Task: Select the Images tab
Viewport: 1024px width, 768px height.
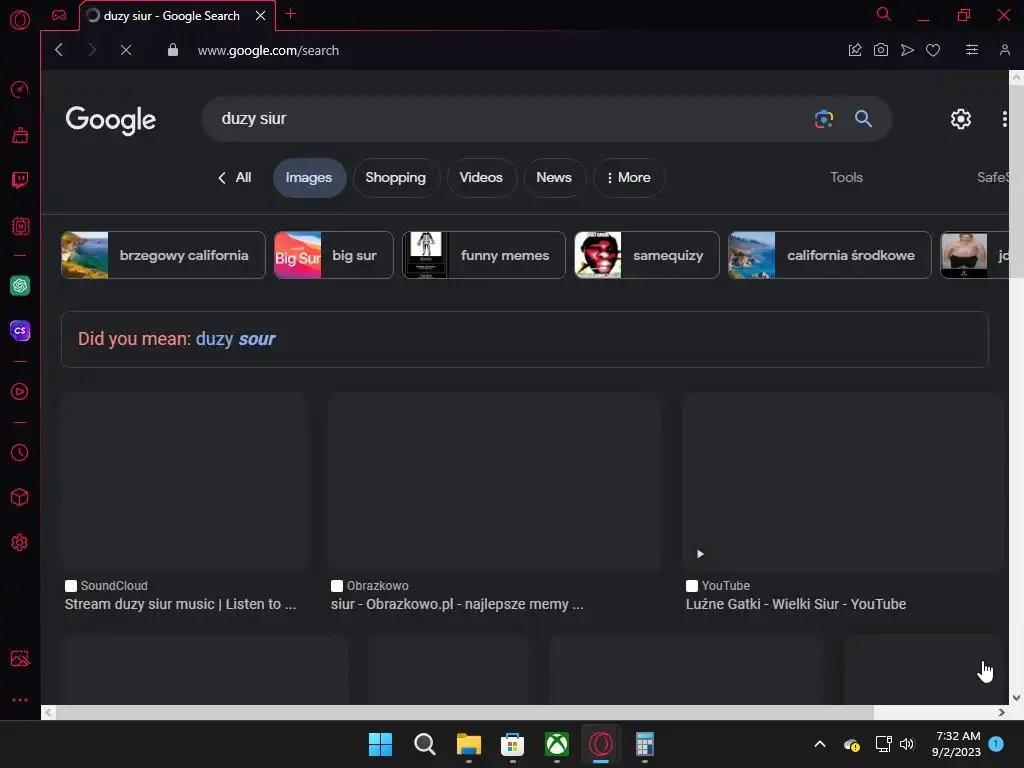Action: coord(309,178)
